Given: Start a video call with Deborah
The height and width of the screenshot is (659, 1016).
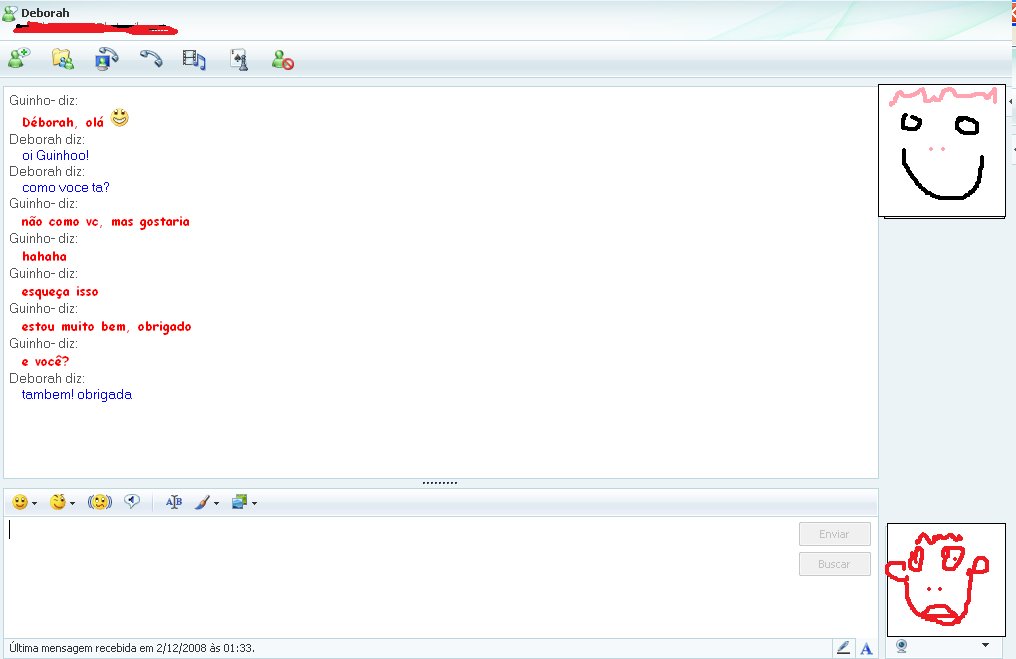Looking at the screenshot, I should pyautogui.click(x=106, y=59).
